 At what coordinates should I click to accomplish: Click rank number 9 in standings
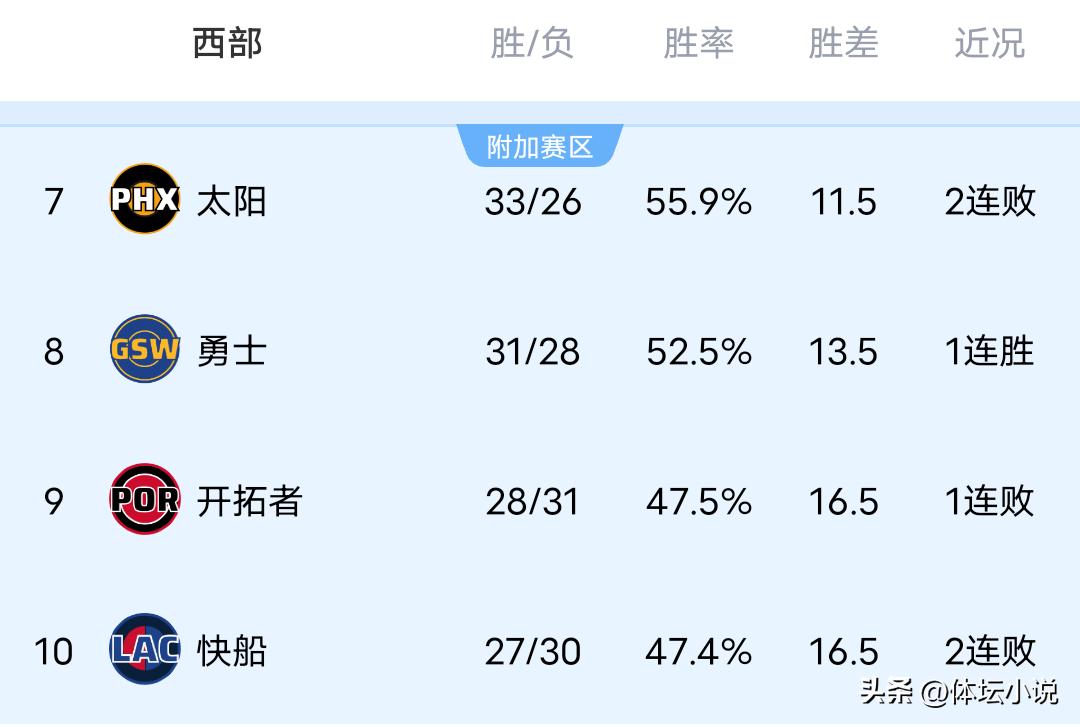tap(54, 501)
